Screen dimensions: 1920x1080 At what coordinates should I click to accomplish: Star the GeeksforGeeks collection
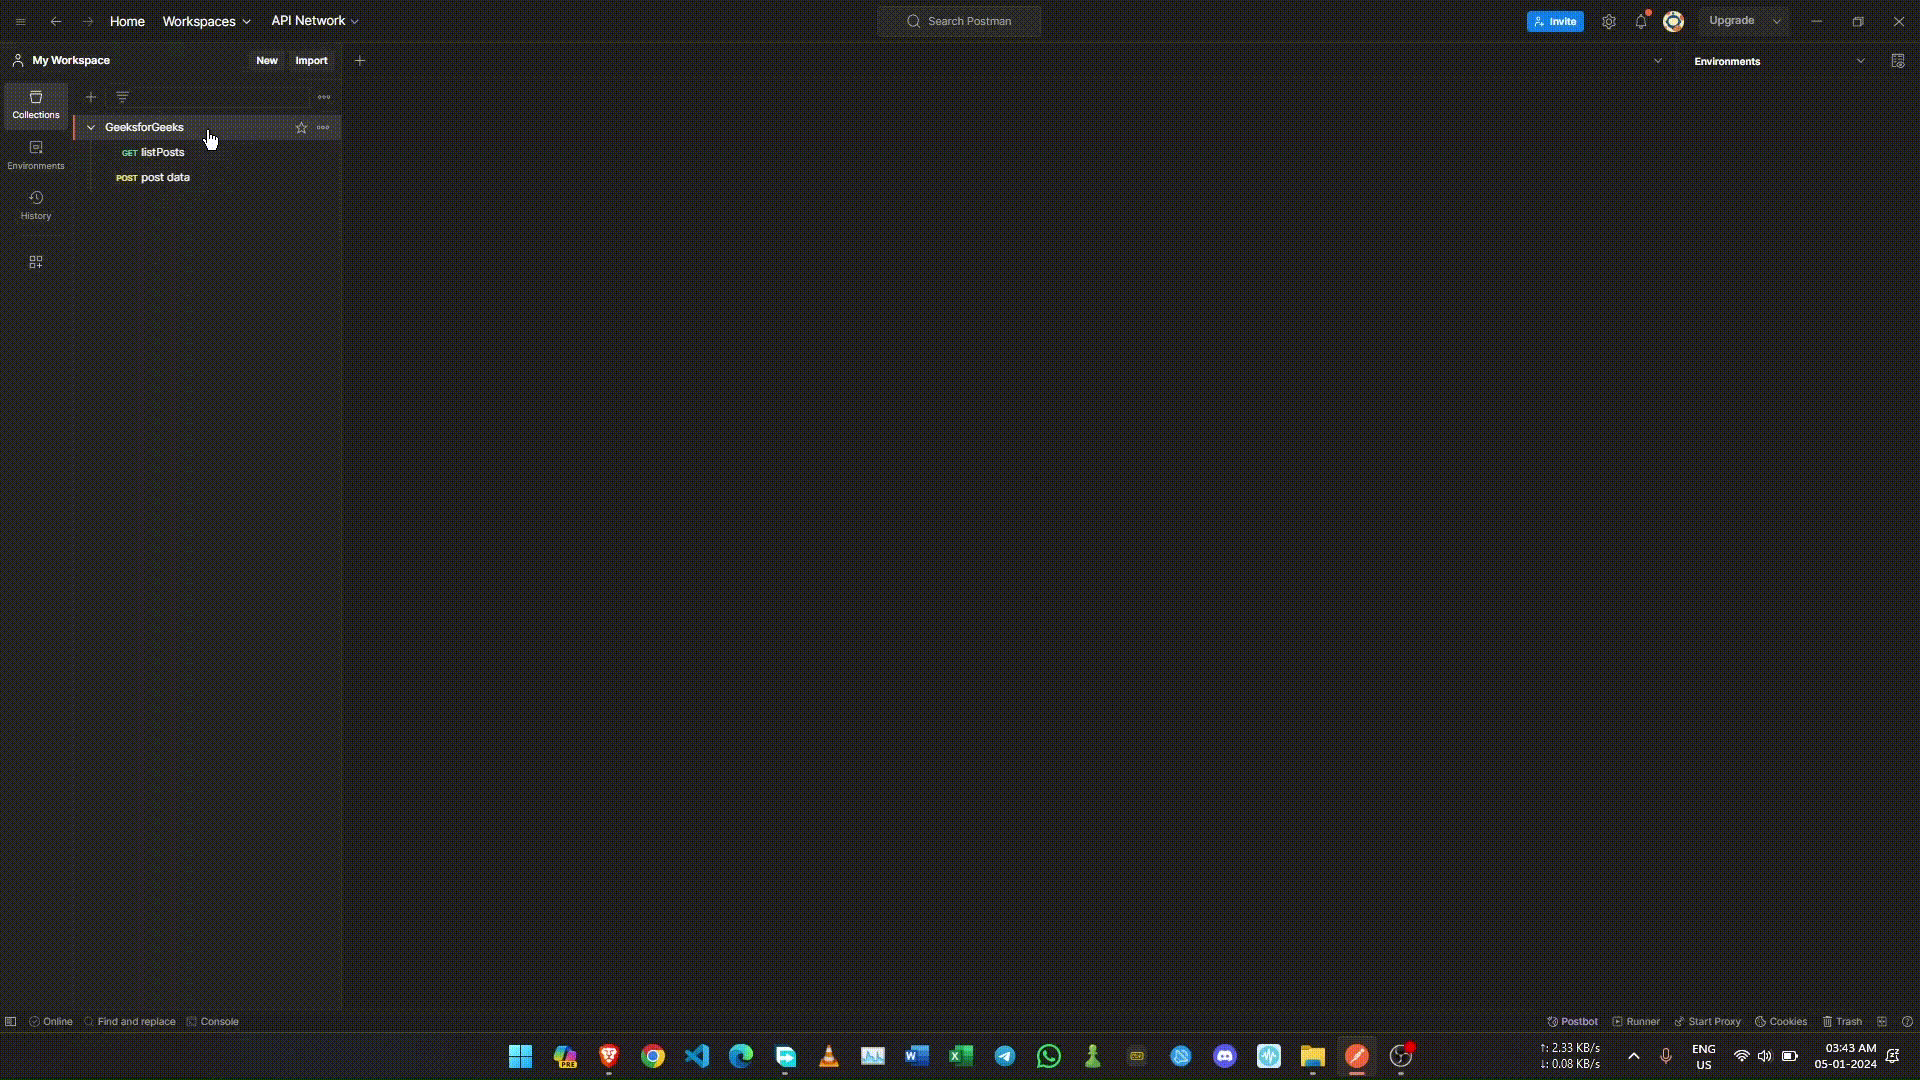pos(301,128)
